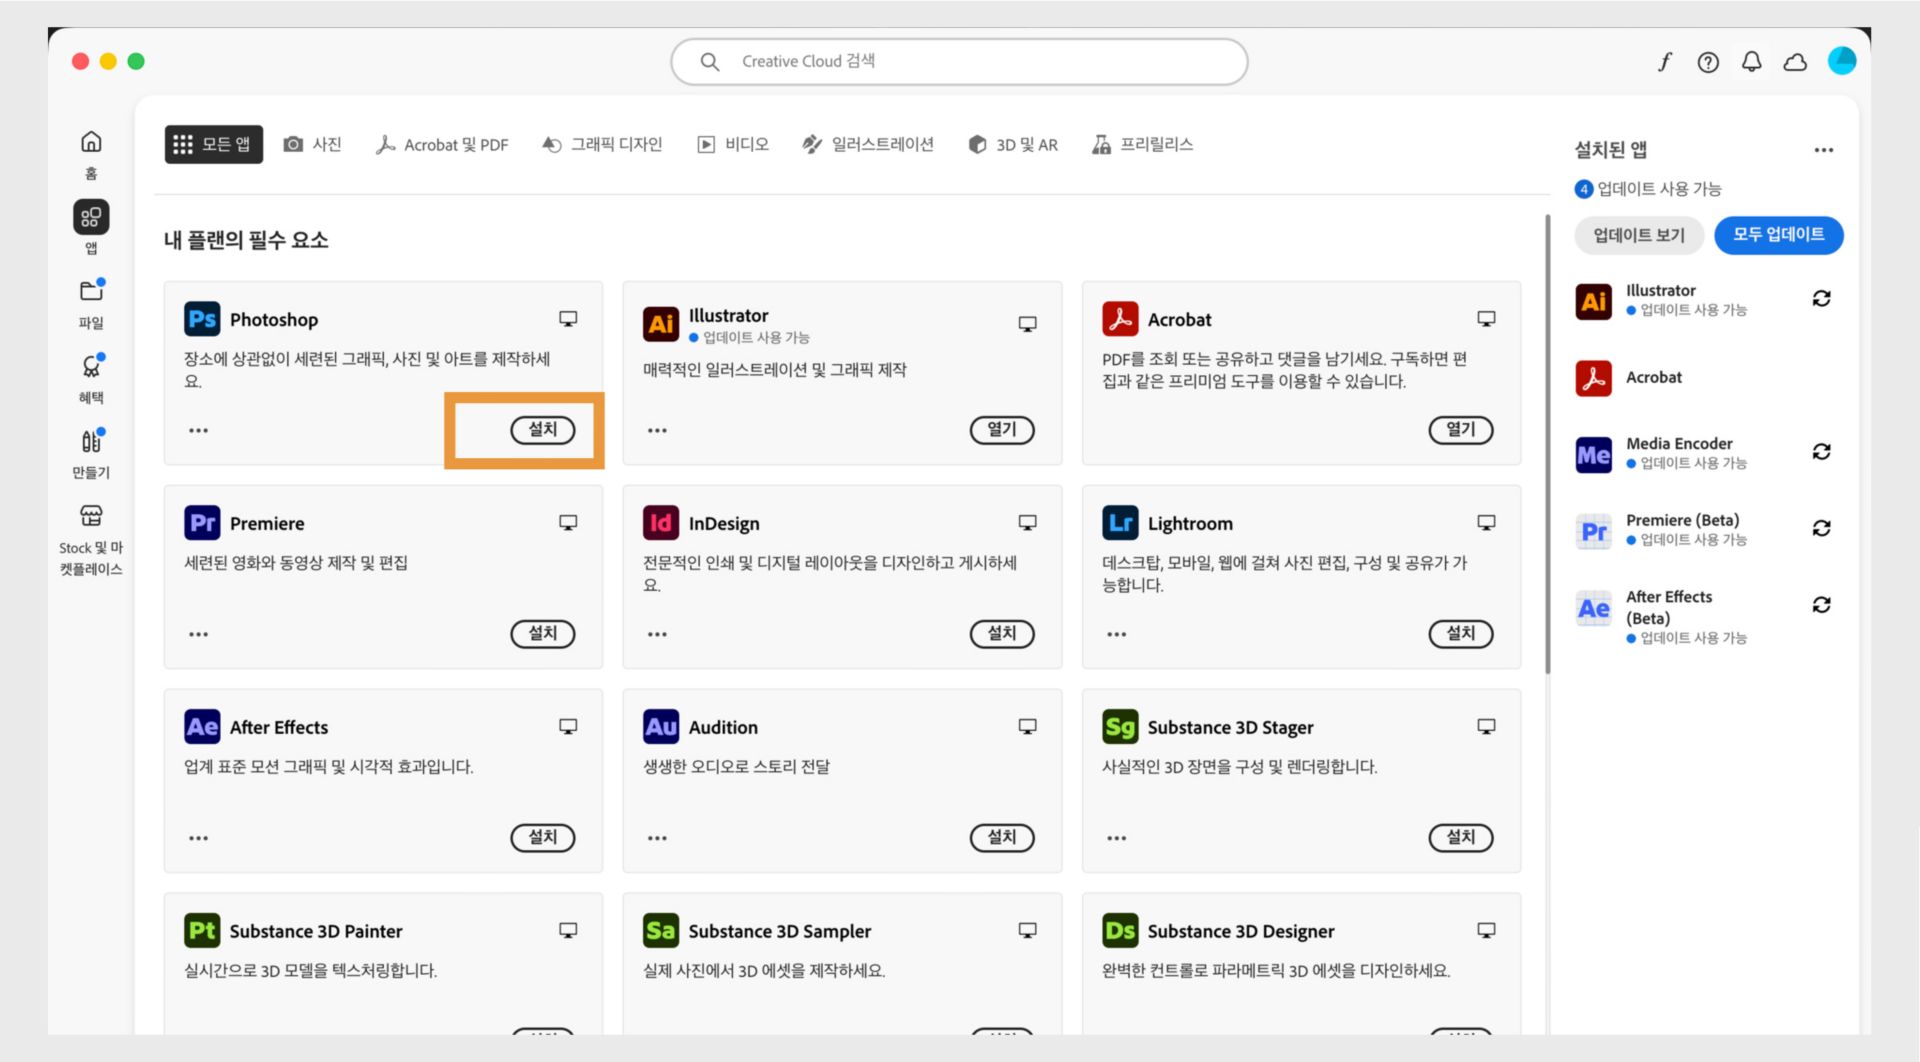Open Illustrator with the 열기 button
1920x1062 pixels.
[1002, 430]
